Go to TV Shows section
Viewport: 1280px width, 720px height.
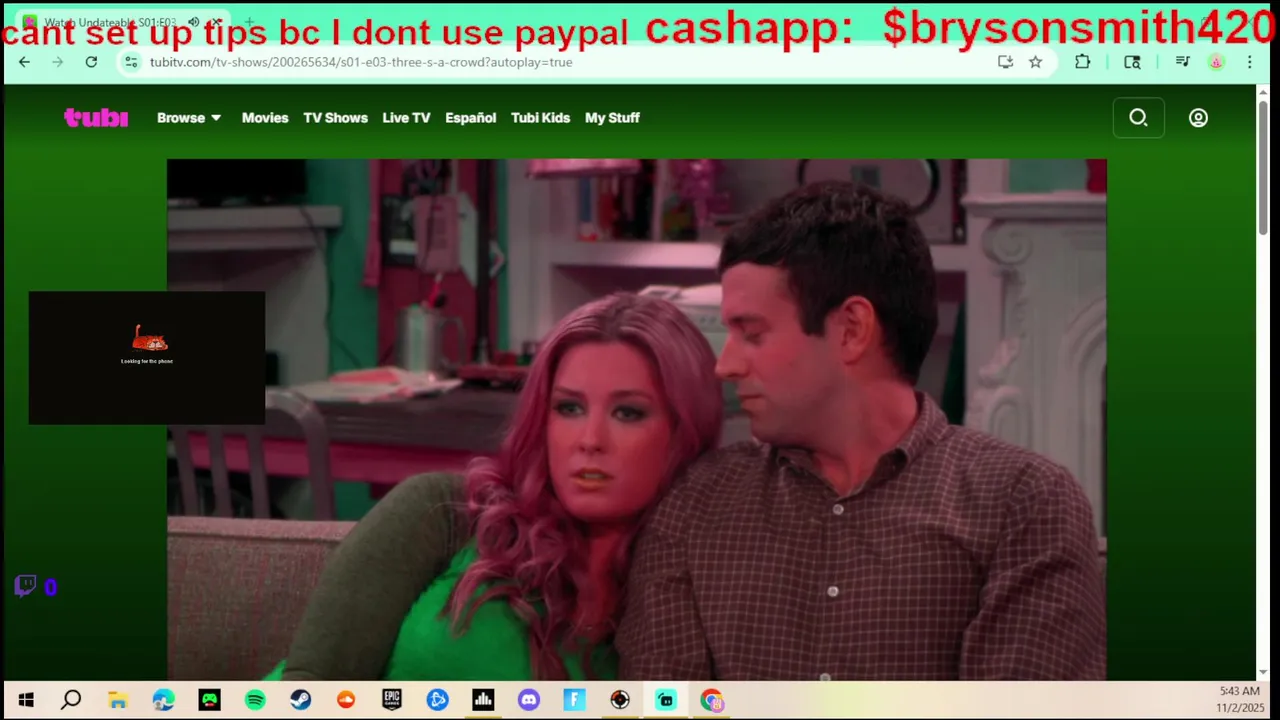coord(335,118)
